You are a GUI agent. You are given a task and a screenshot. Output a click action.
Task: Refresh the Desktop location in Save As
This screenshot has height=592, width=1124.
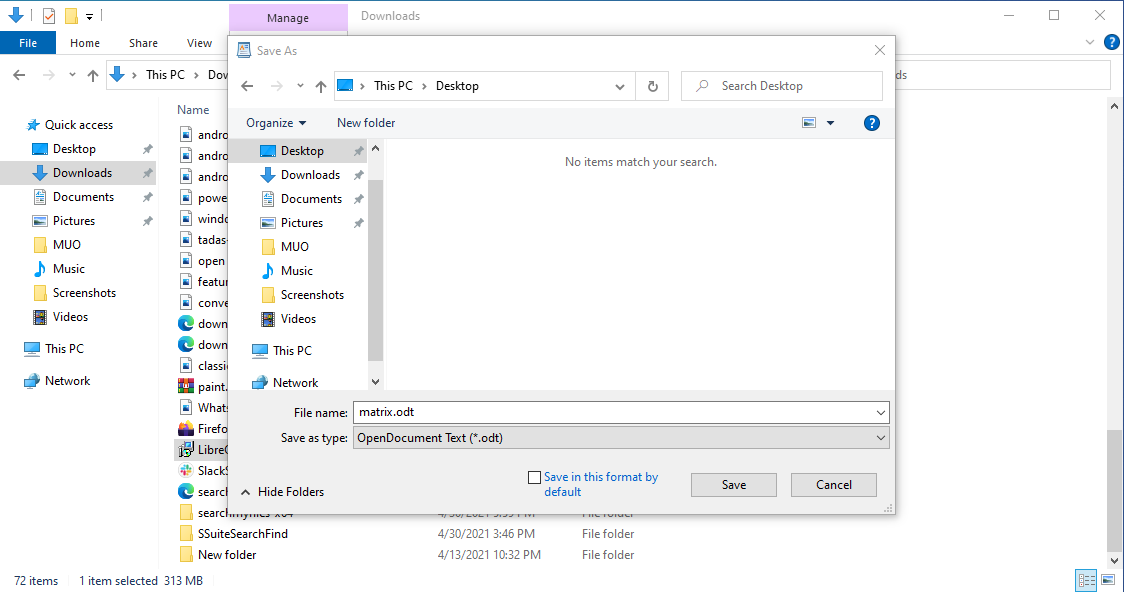(x=652, y=86)
